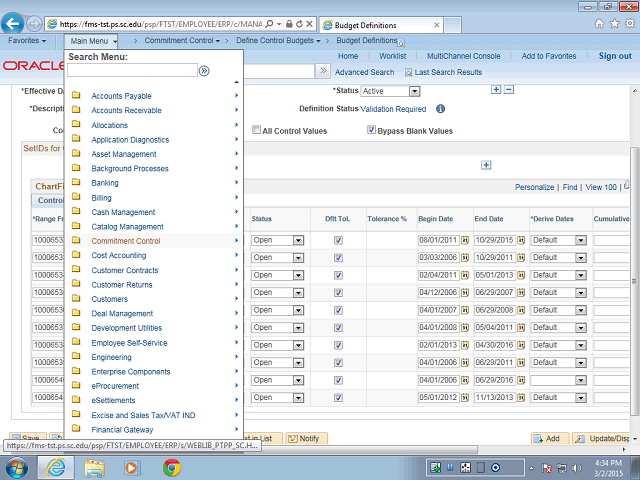This screenshot has height=480, width=640.
Task: Toggle Last Search Results checkbox
Action: [x=408, y=72]
